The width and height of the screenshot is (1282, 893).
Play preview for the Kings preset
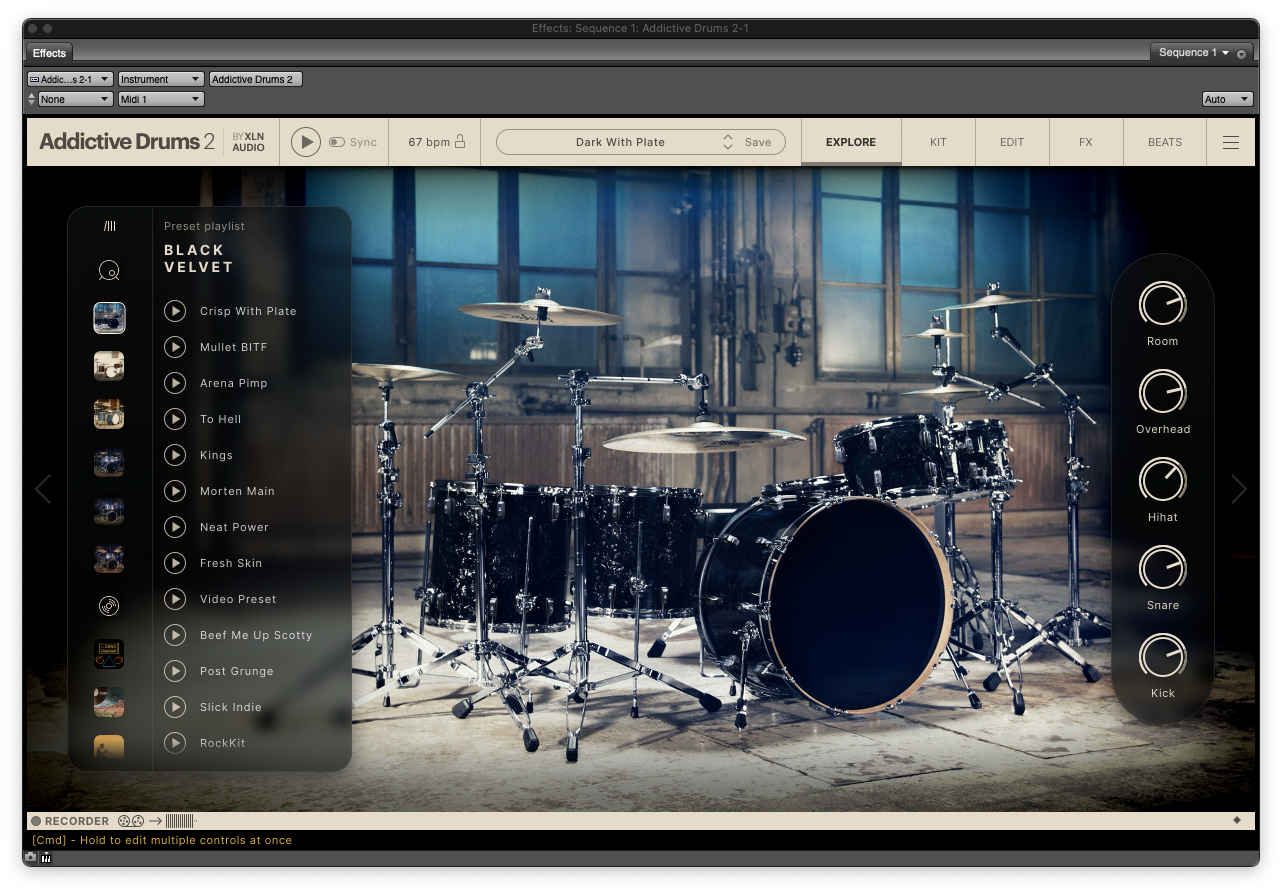pos(175,455)
